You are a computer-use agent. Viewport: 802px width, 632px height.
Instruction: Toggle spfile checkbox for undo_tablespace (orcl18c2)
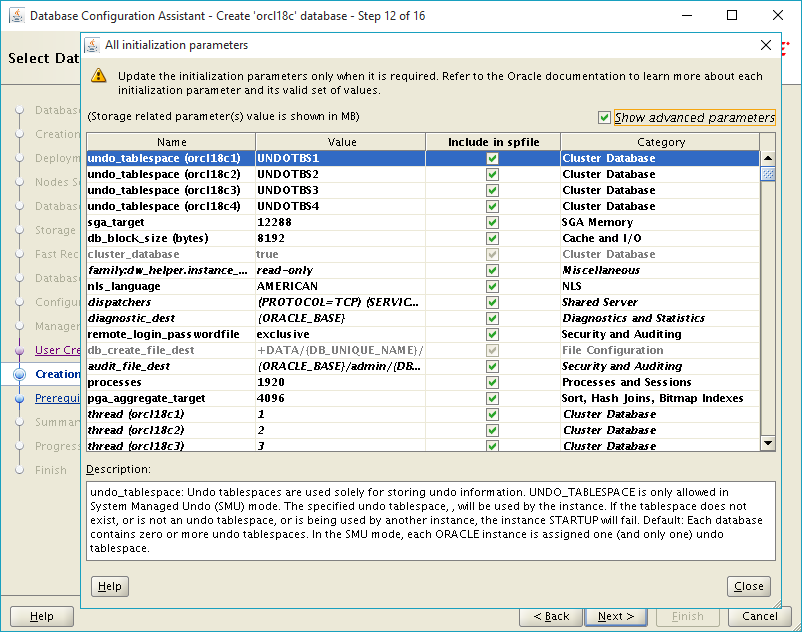coord(493,174)
